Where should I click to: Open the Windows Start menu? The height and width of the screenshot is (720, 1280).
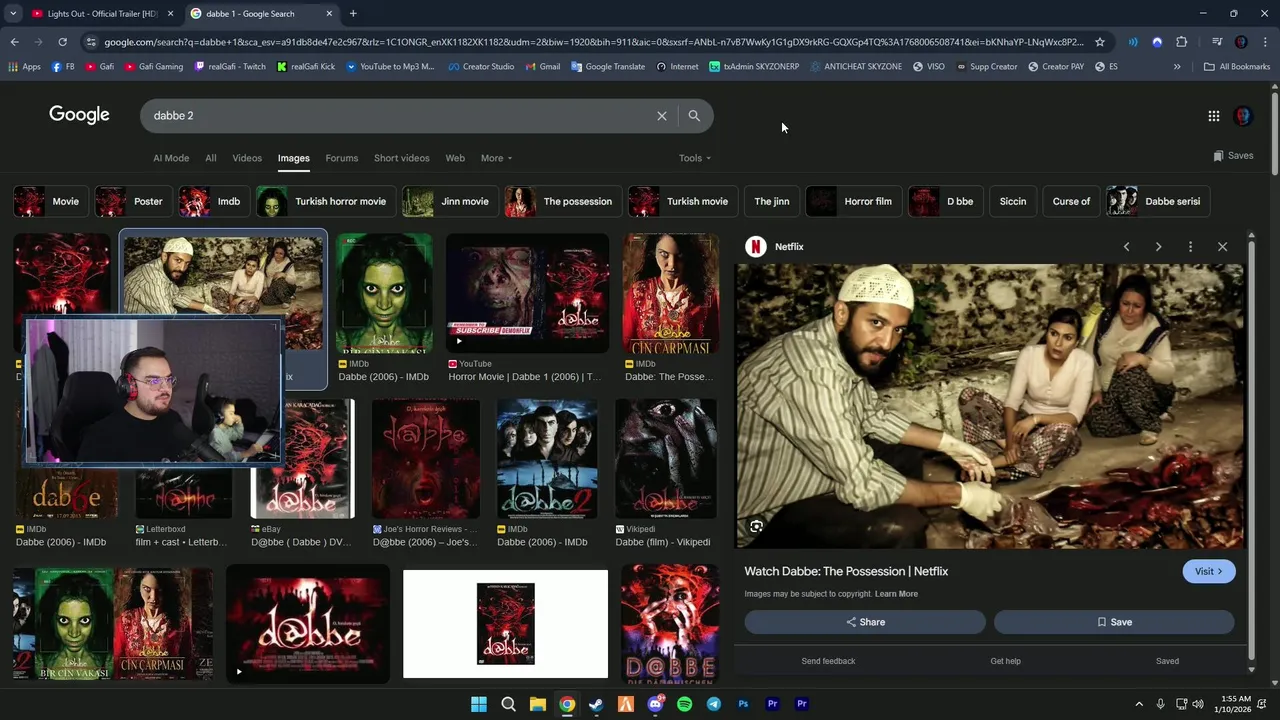(479, 704)
